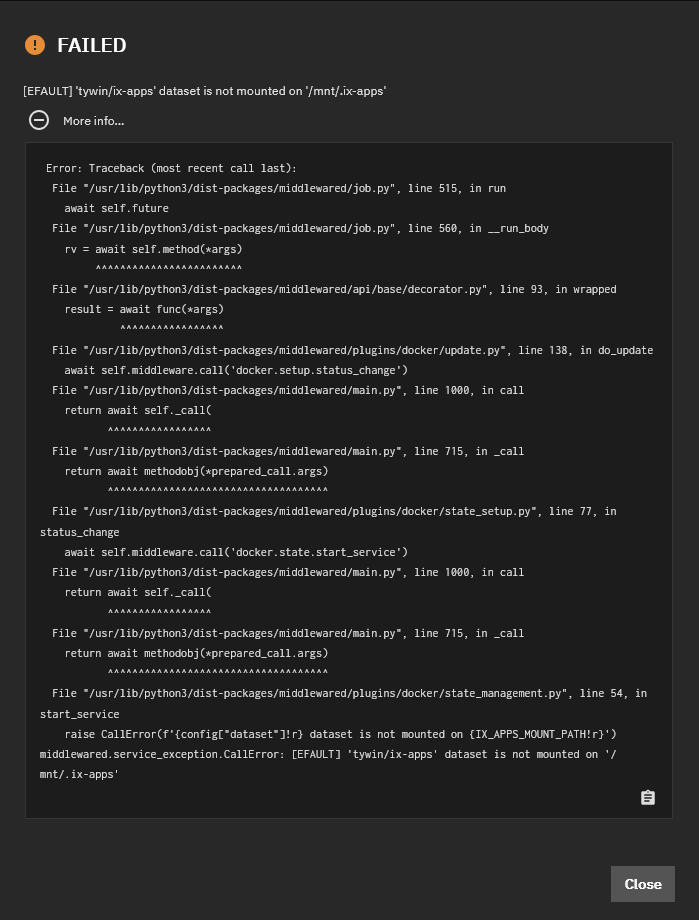
Task: Click the EFAULT dataset not mounted summary message
Action: point(204,91)
